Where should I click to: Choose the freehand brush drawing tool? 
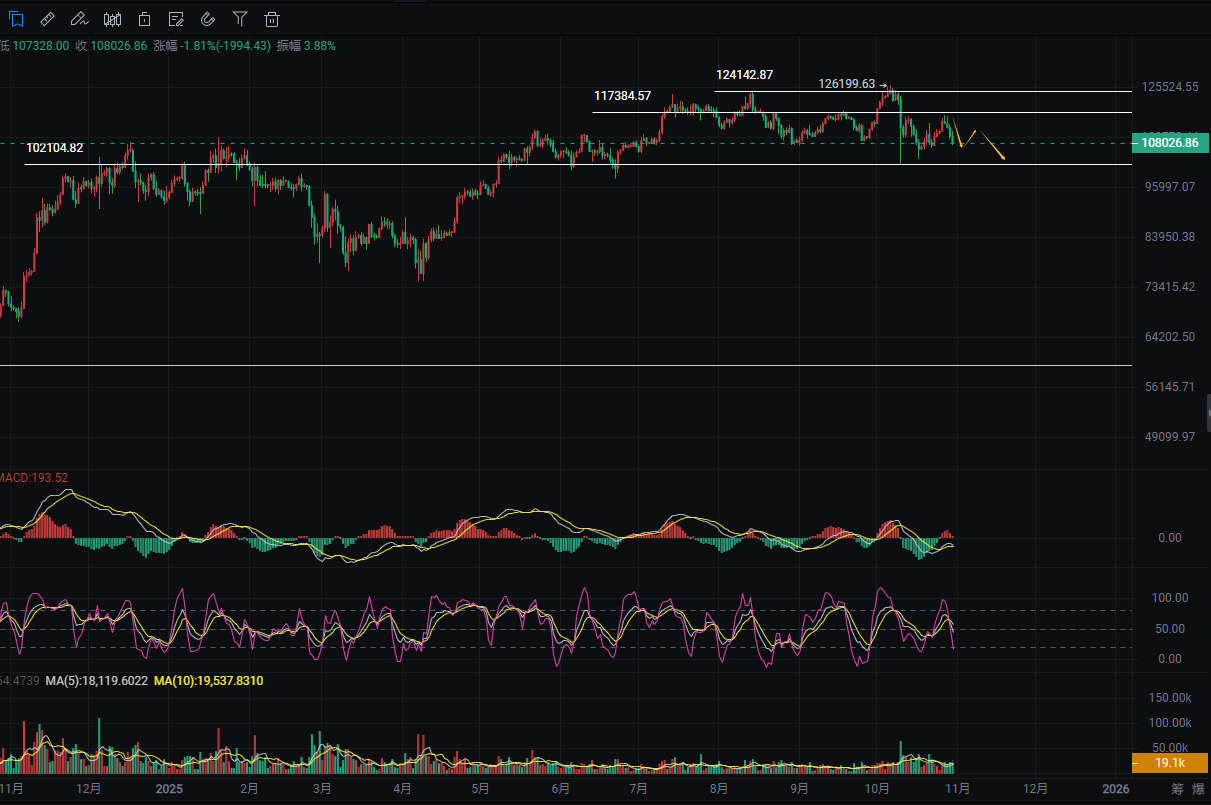pyautogui.click(x=80, y=18)
